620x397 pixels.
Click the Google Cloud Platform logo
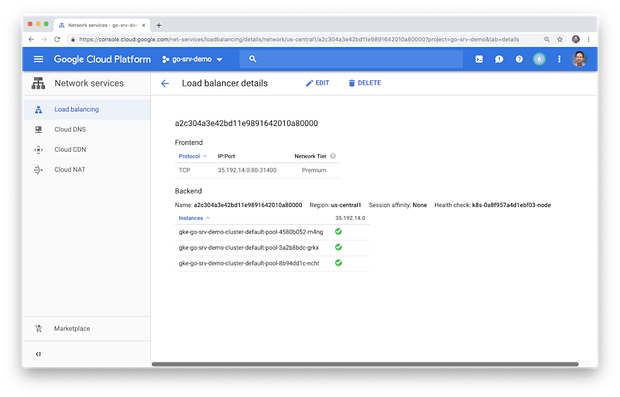click(x=102, y=59)
